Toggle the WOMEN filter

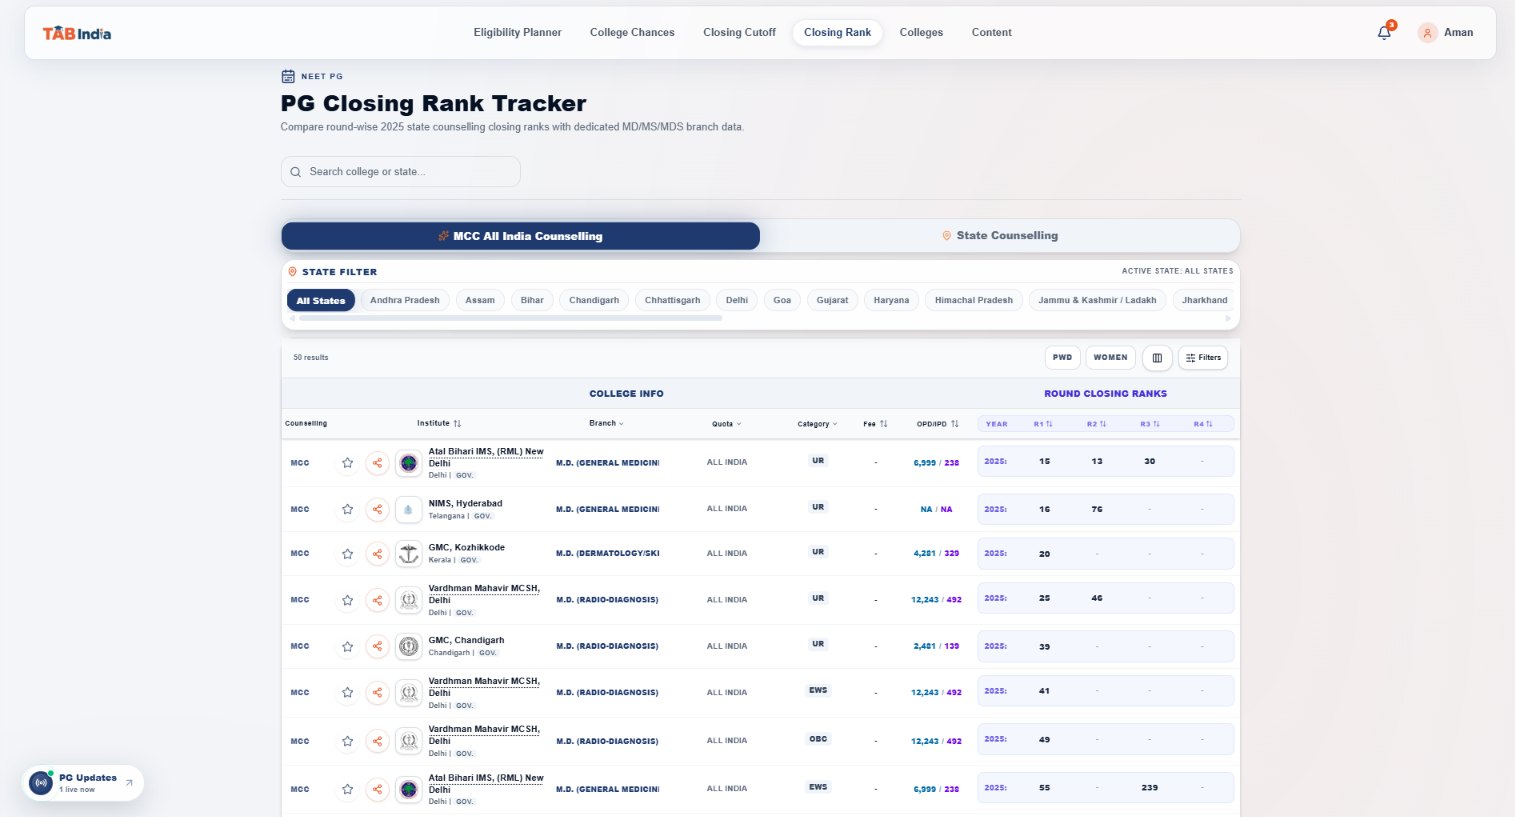click(1110, 357)
